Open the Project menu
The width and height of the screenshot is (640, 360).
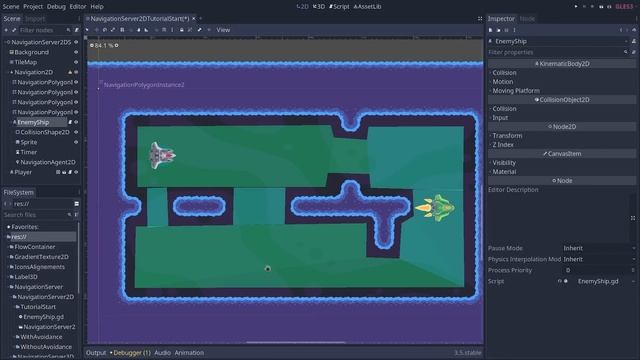(33, 7)
